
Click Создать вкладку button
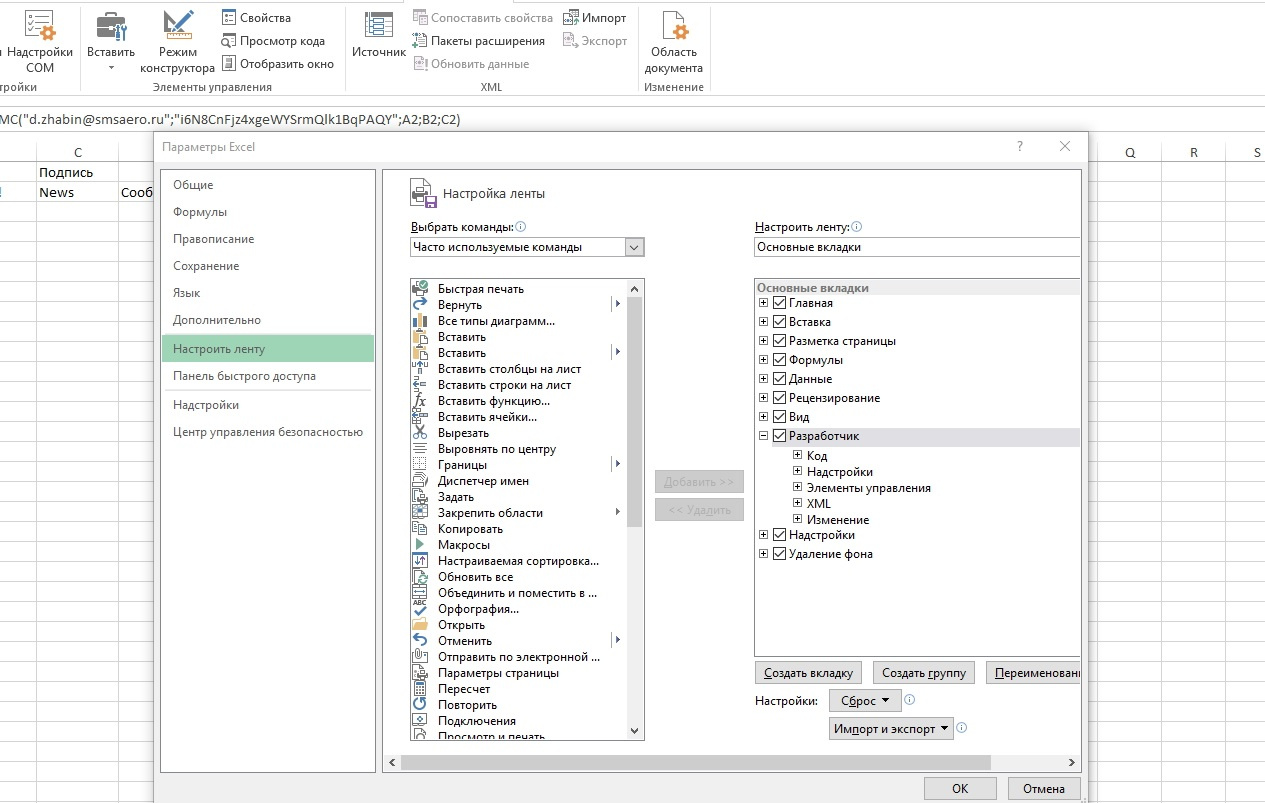(x=808, y=673)
